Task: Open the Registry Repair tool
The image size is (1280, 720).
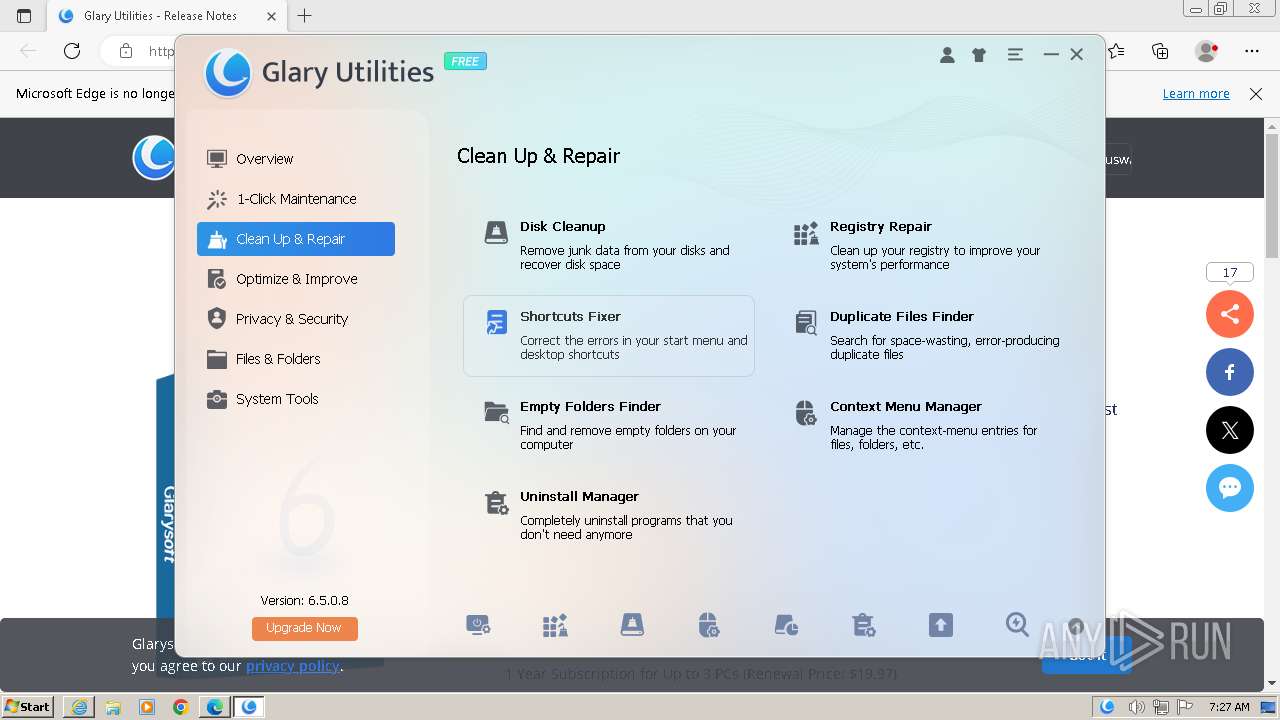Action: tap(918, 245)
